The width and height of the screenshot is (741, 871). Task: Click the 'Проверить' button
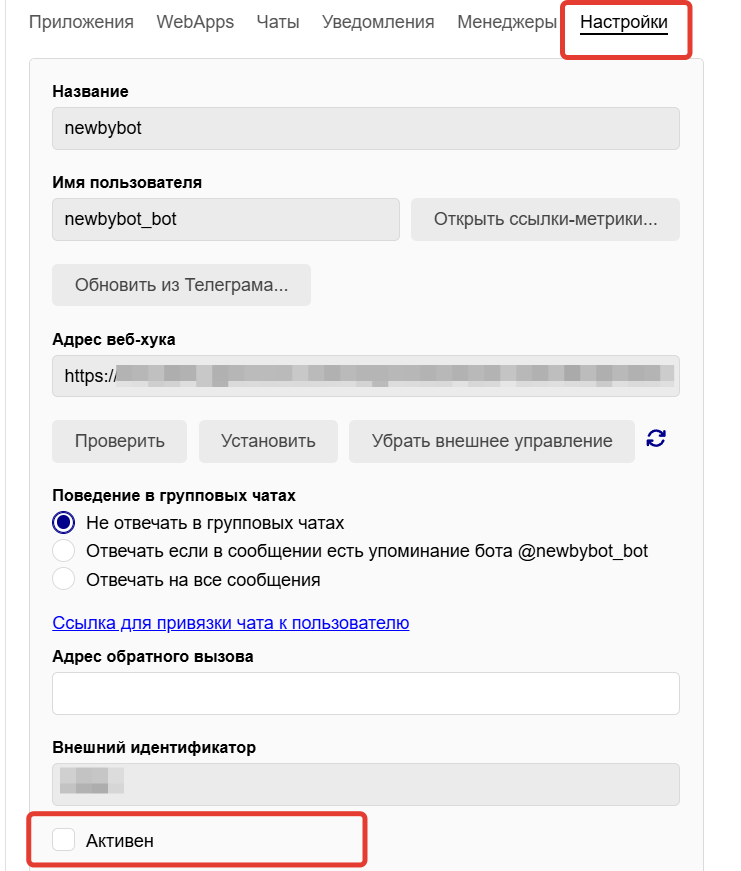[119, 440]
